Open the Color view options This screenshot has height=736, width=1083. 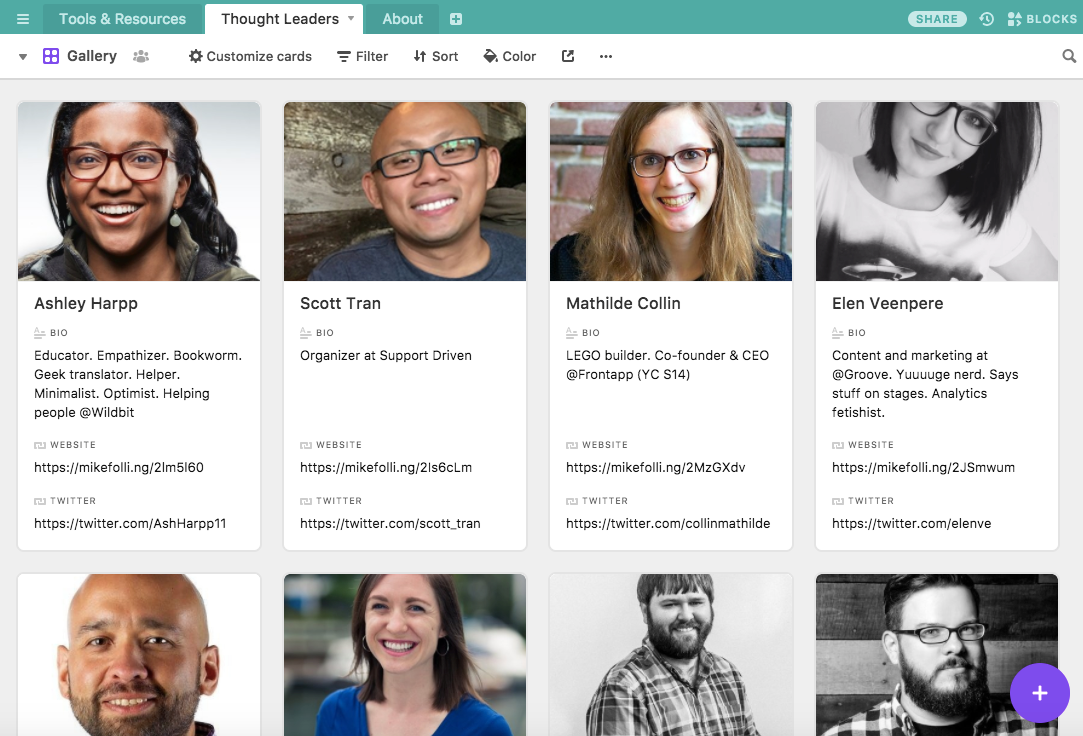point(509,56)
